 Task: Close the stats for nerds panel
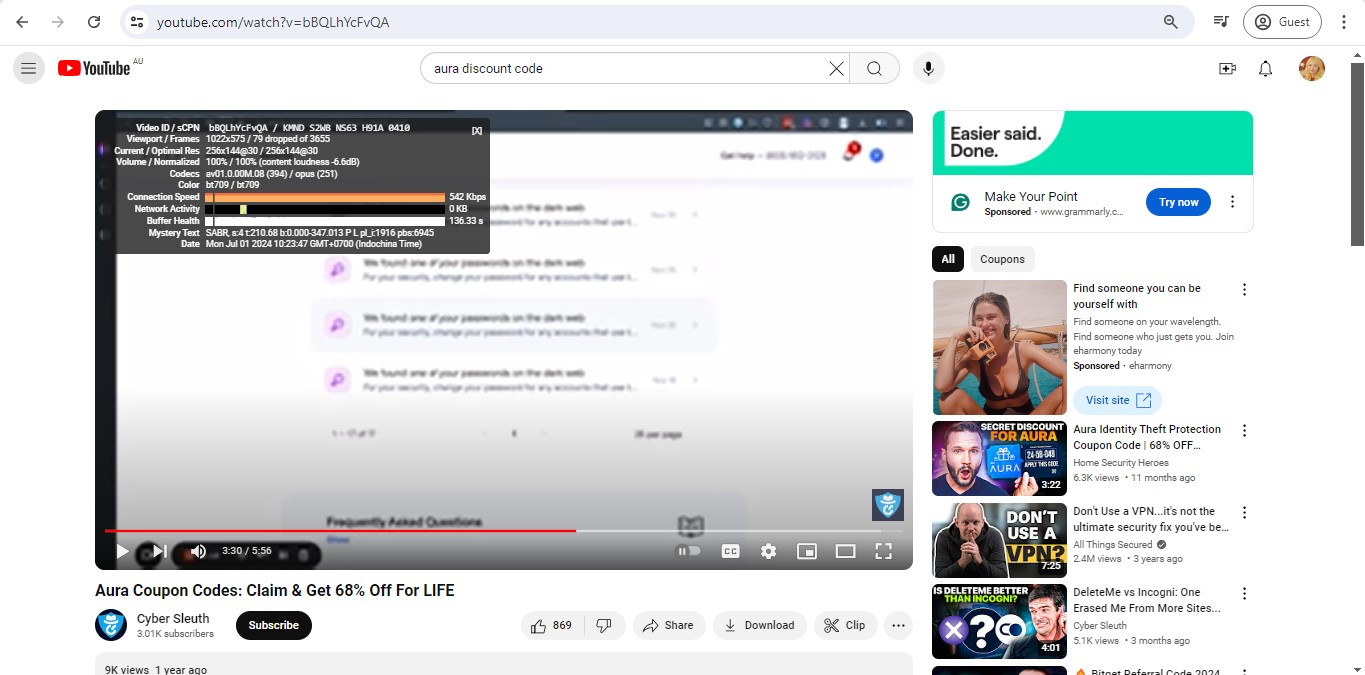click(477, 130)
